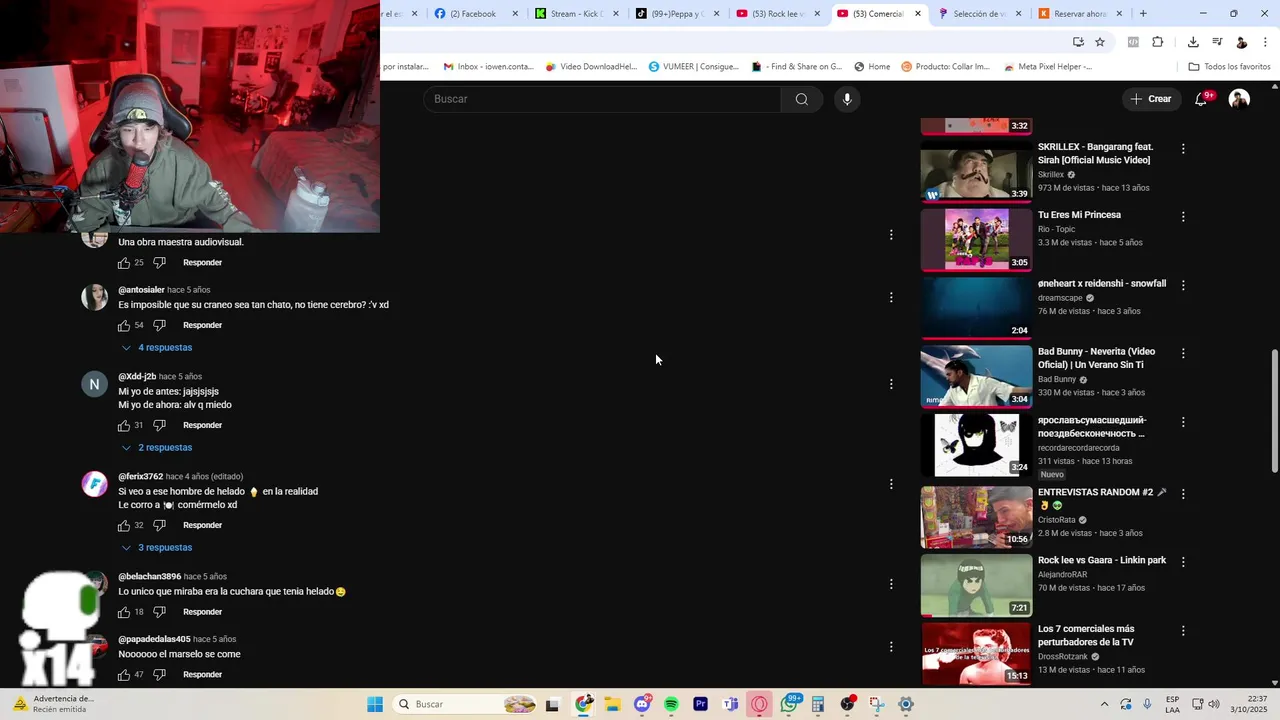Switch to the Facebook tab
Viewport: 1280px width, 720px height.
tap(476, 14)
